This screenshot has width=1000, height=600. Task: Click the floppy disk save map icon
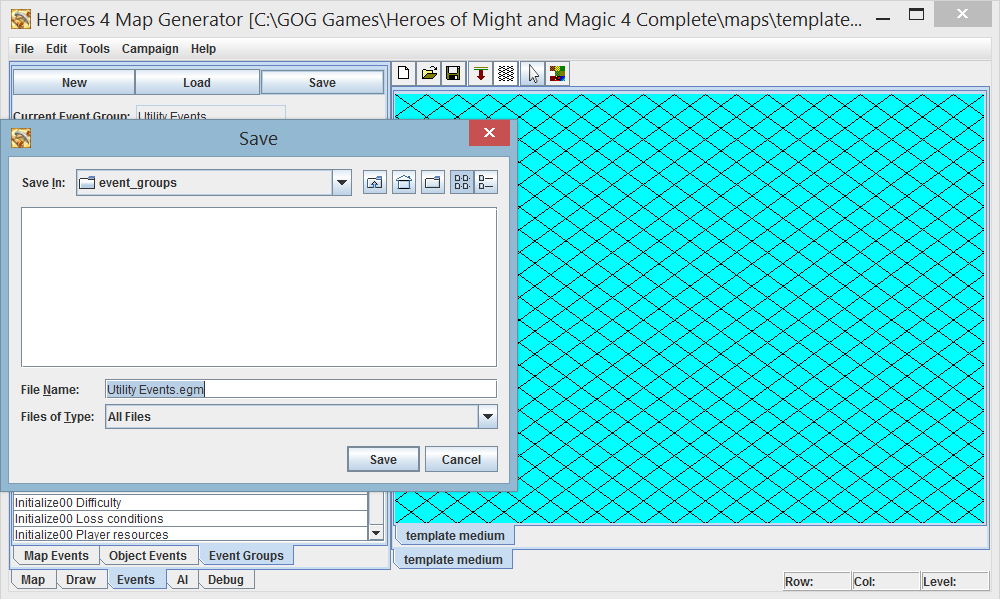(453, 73)
